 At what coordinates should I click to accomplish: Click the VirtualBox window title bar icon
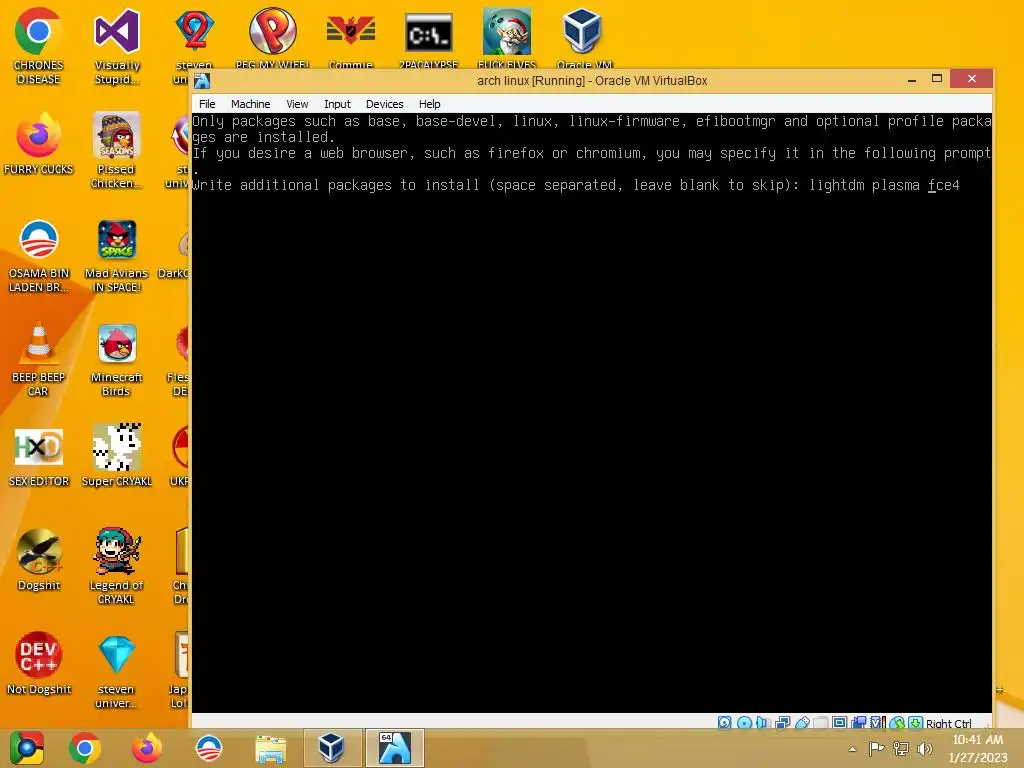click(x=202, y=81)
